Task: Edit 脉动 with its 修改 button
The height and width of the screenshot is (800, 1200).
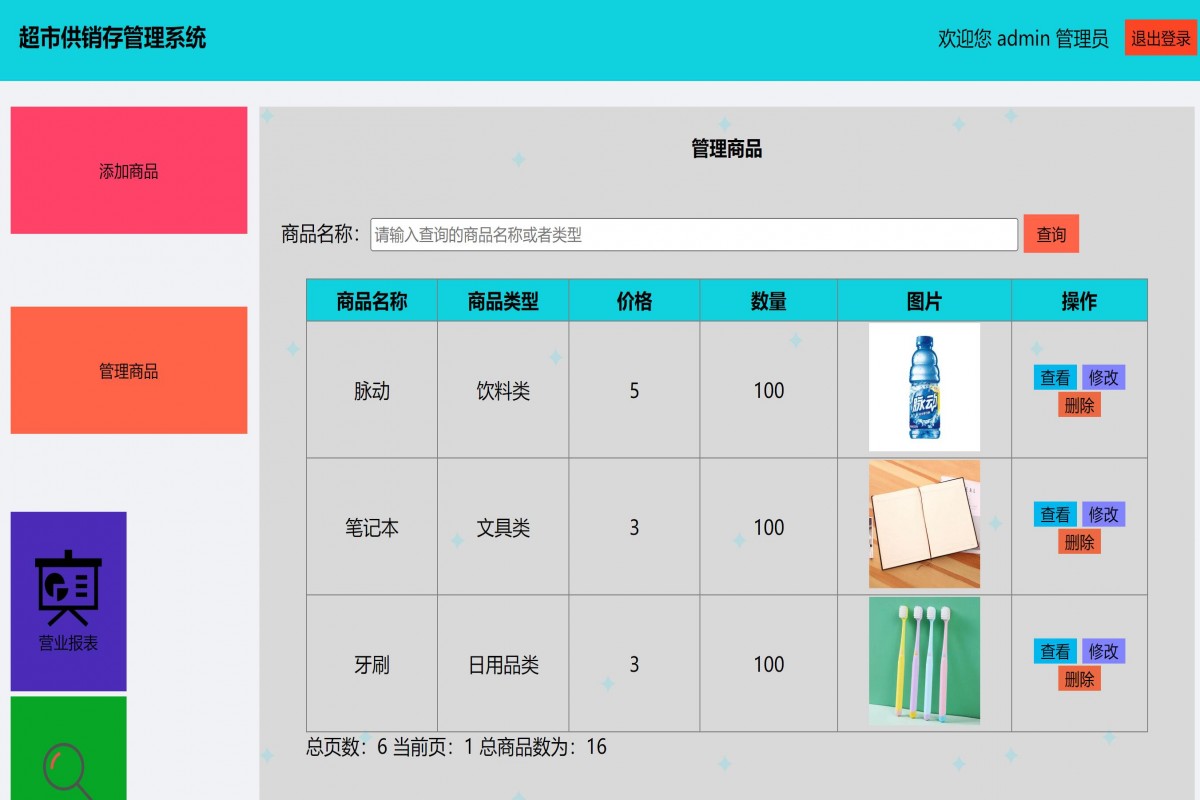Action: (1103, 377)
